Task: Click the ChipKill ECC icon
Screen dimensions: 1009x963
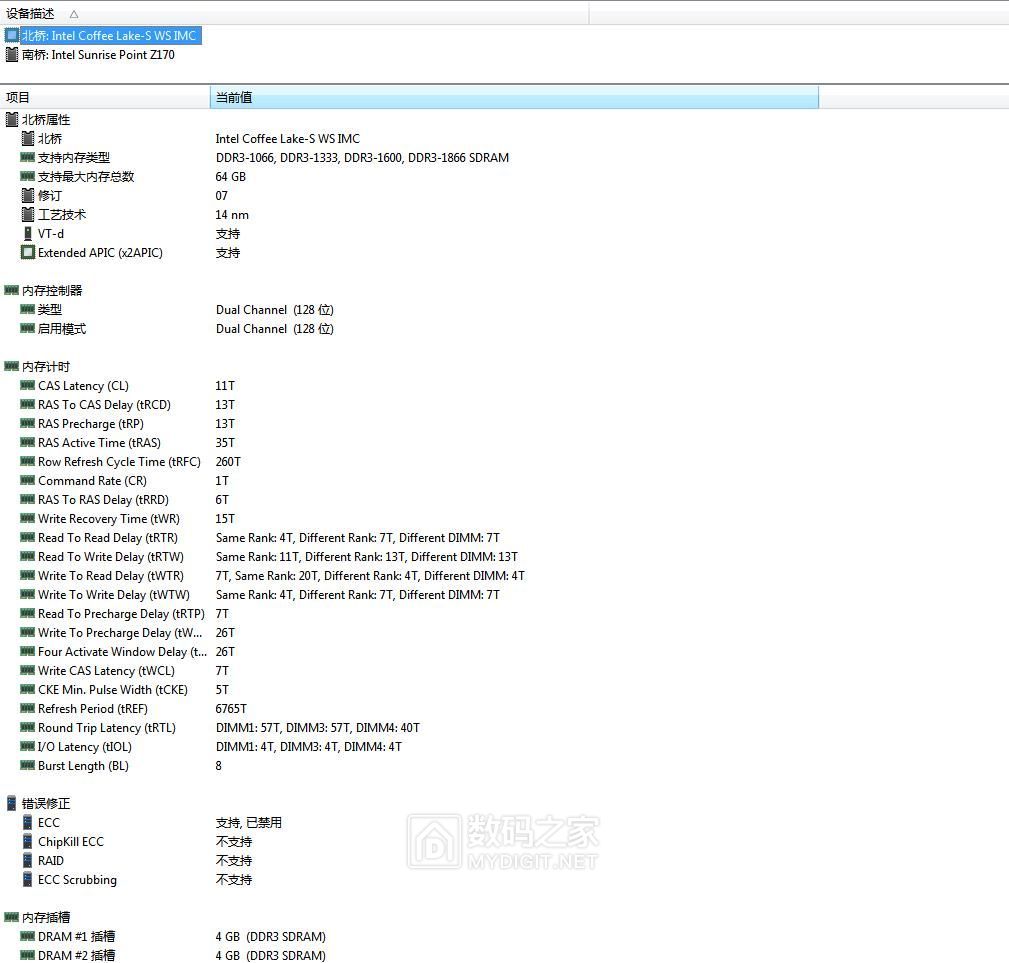Action: pos(27,841)
